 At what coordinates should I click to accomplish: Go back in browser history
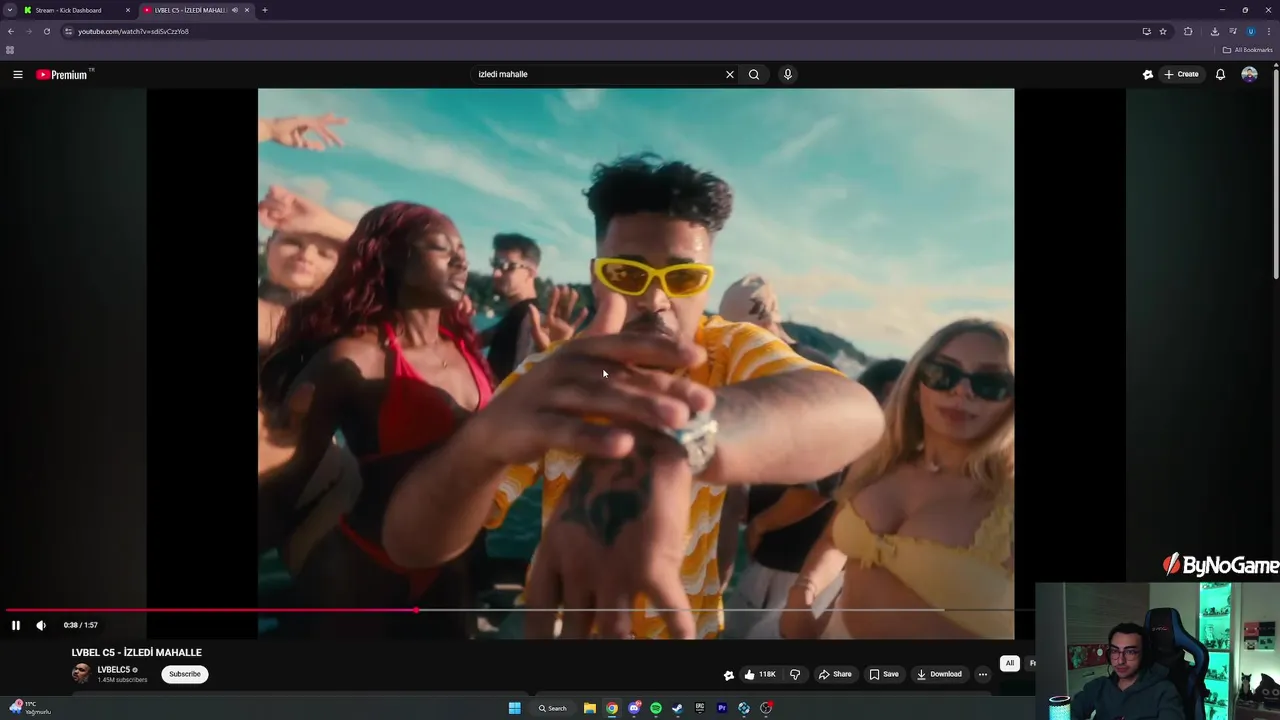tap(11, 31)
